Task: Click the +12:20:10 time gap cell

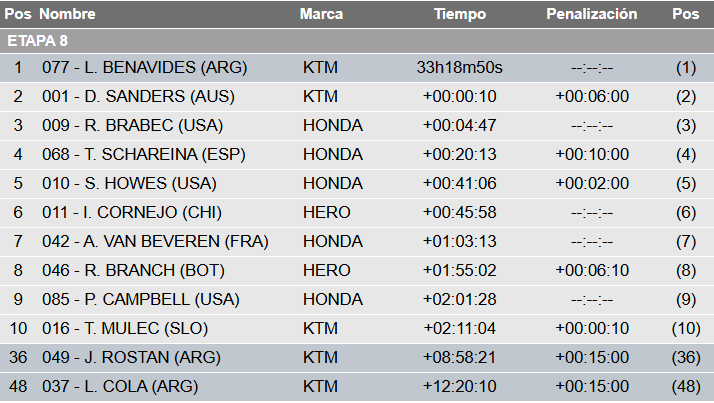Action: tap(459, 386)
